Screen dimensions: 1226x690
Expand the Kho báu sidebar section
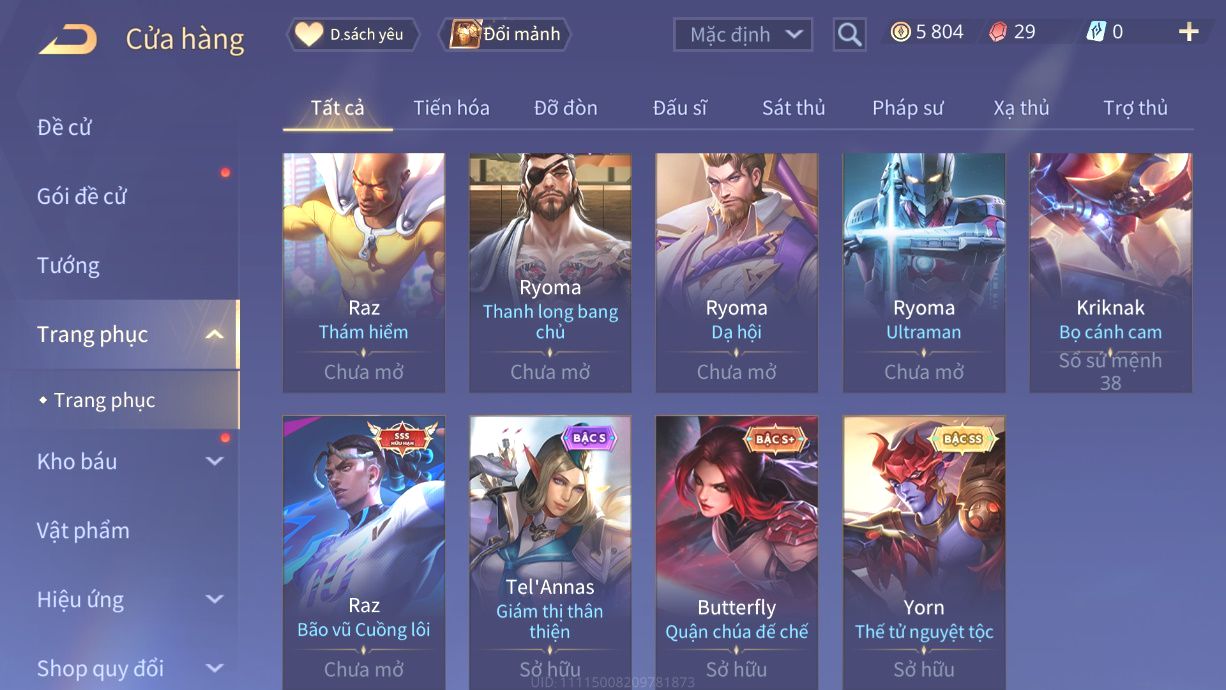214,461
